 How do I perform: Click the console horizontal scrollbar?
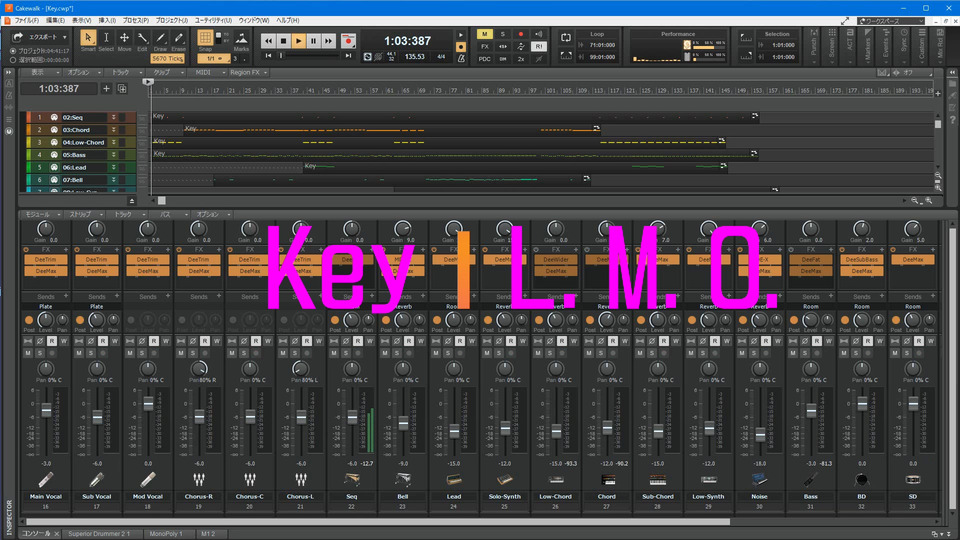(378, 522)
